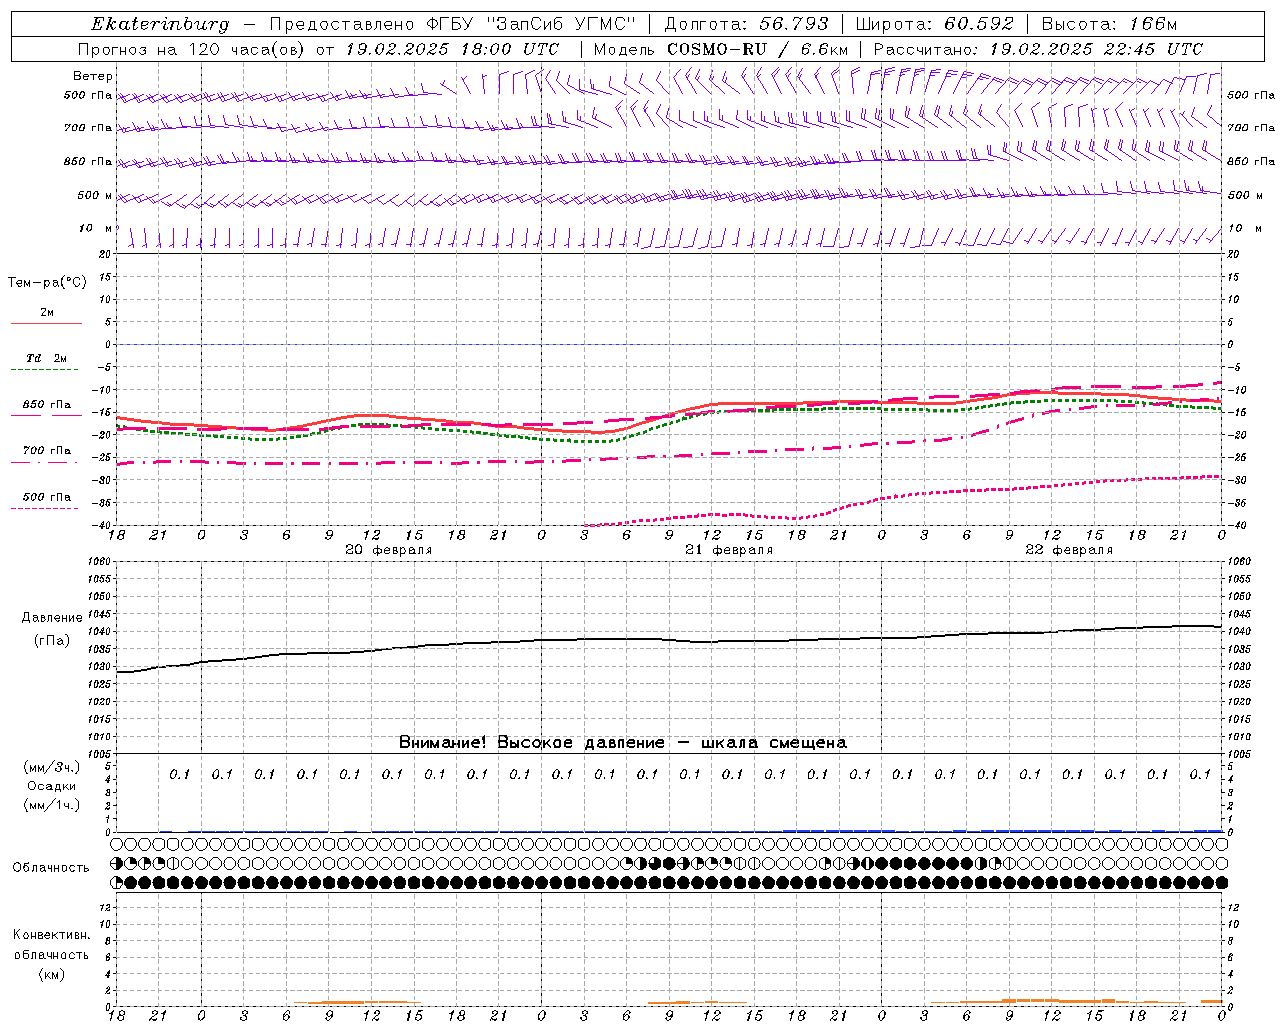Click the 'Осадки' precipitation label
This screenshot has height=1024, width=1280.
tap(52, 786)
